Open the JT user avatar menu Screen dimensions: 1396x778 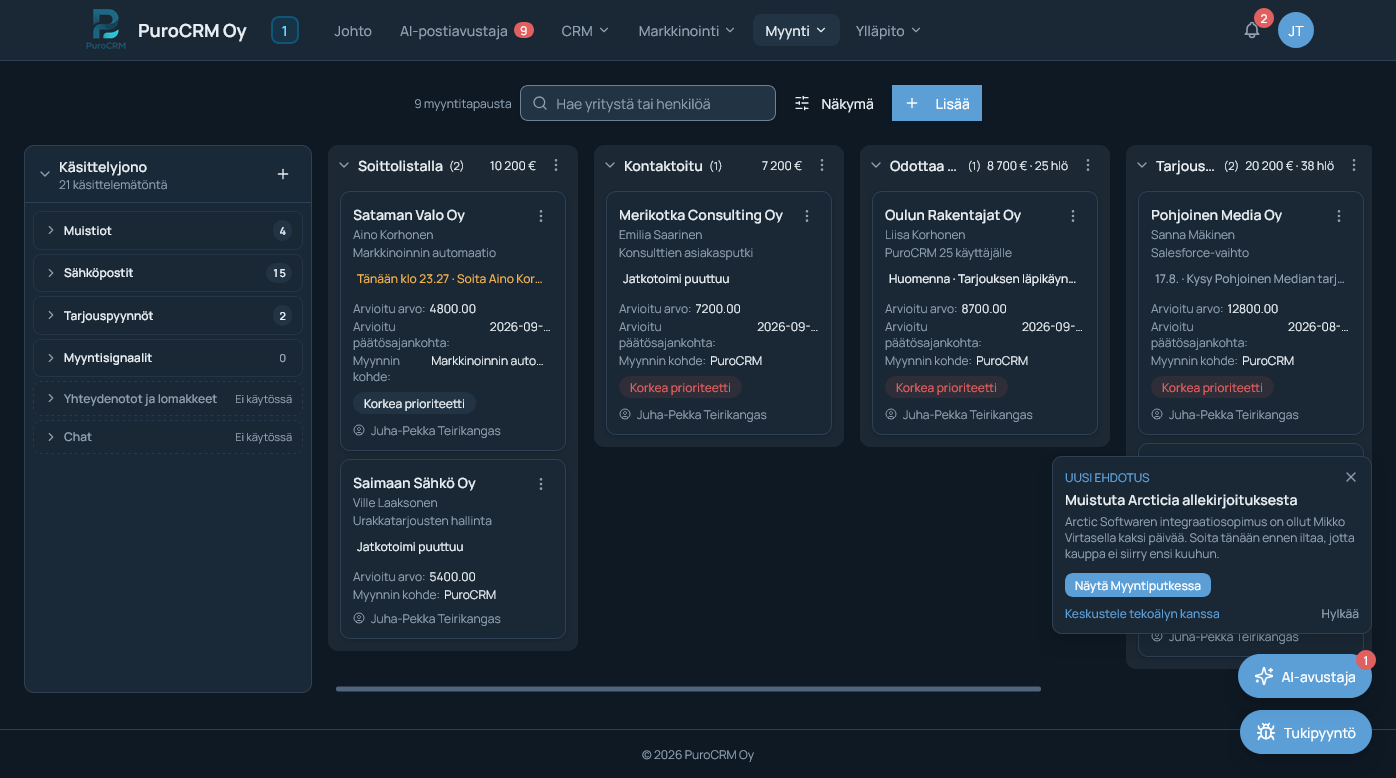coord(1296,30)
